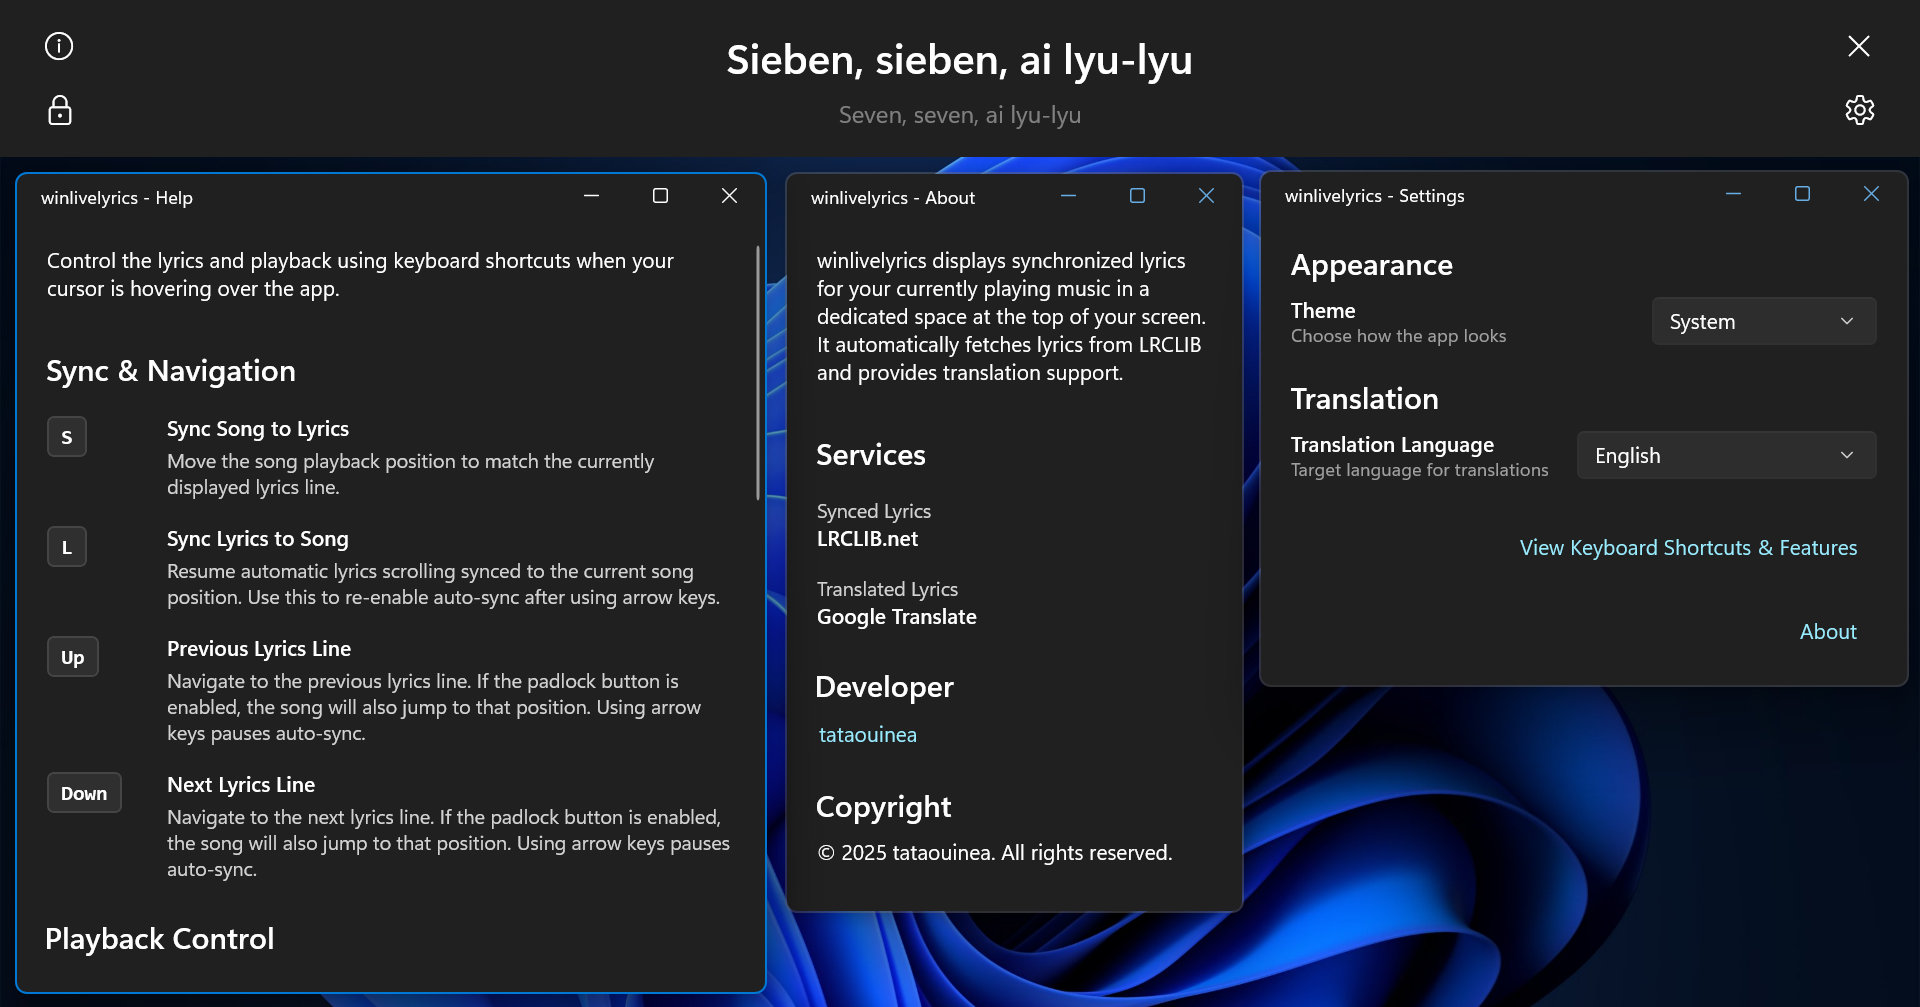The width and height of the screenshot is (1920, 1007).
Task: Click translated line 'Seven, seven, ai lyu-lyu'
Action: (960, 115)
